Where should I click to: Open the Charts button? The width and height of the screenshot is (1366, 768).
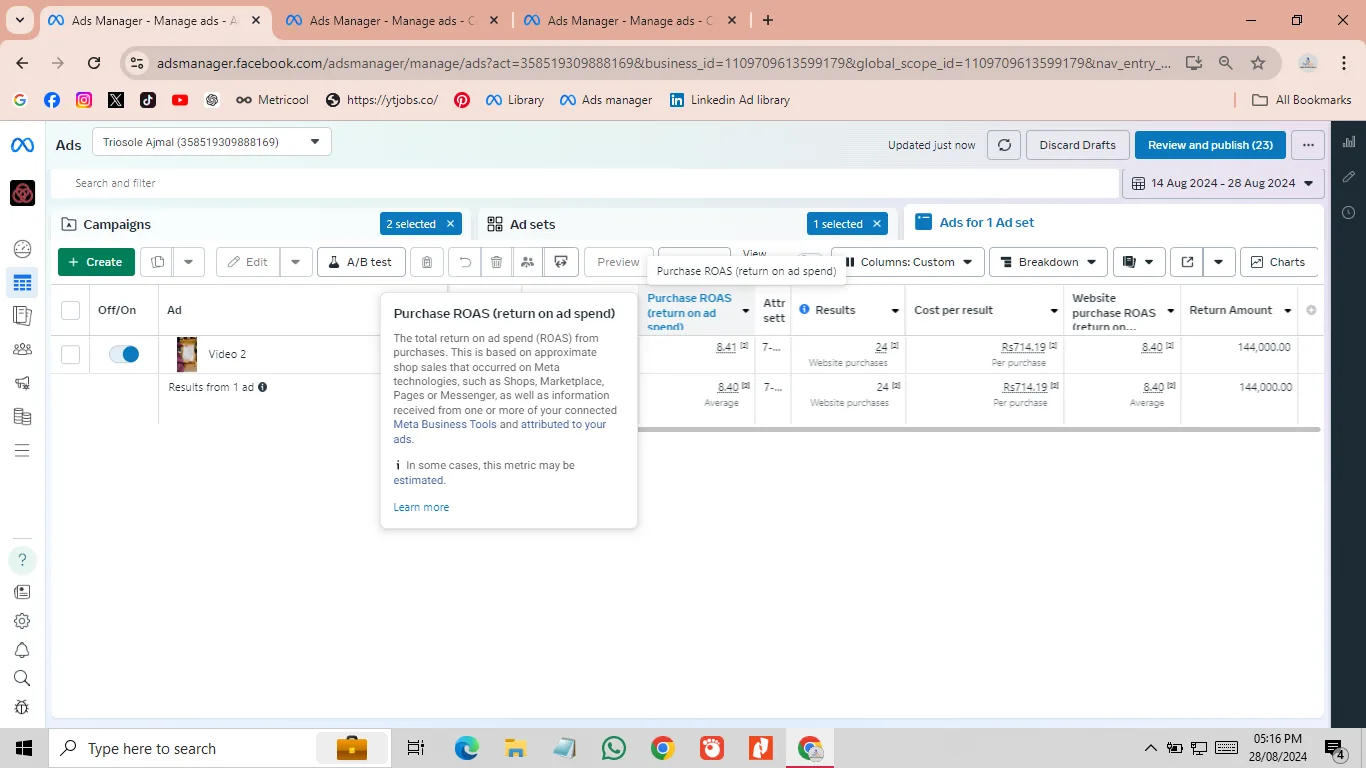pyautogui.click(x=1279, y=262)
